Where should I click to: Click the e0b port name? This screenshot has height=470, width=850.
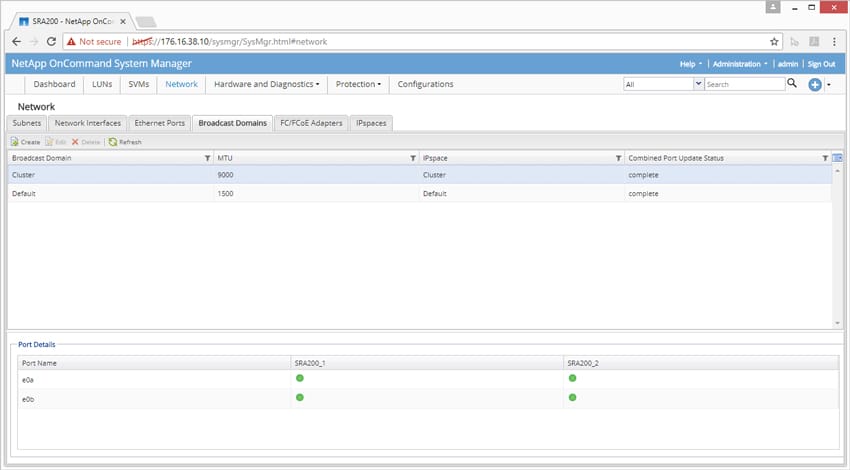click(x=28, y=400)
